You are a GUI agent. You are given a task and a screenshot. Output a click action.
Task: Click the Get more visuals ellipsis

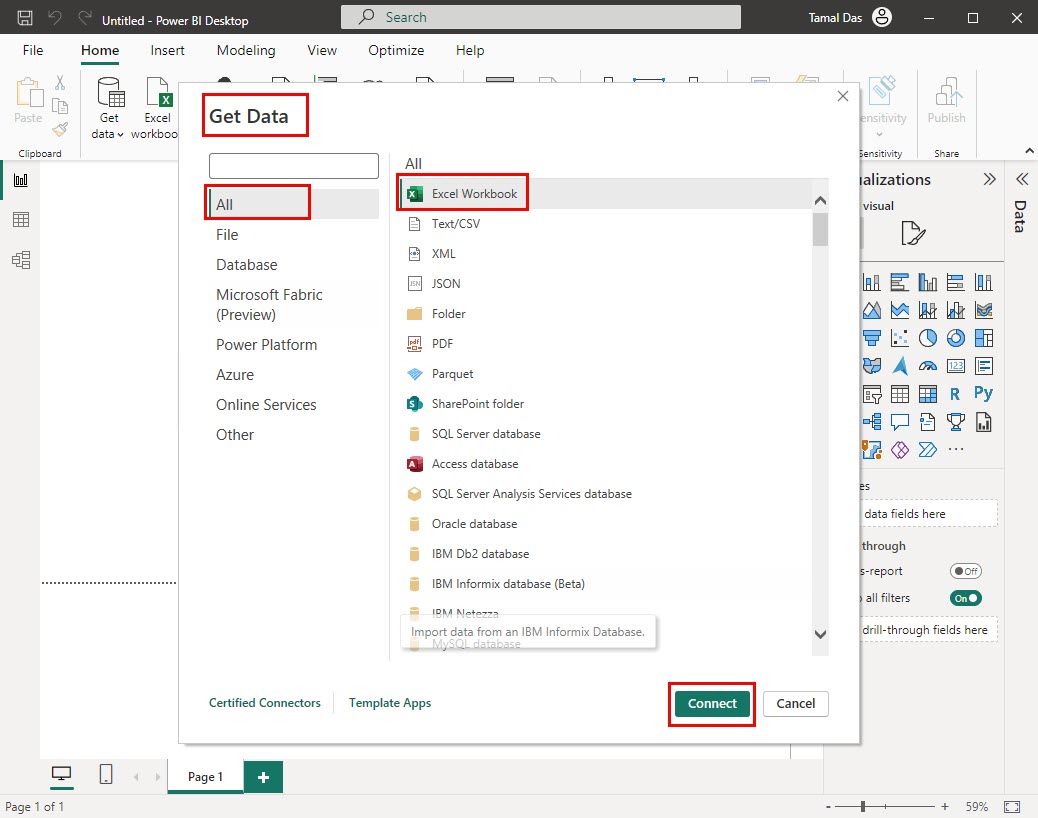[955, 449]
